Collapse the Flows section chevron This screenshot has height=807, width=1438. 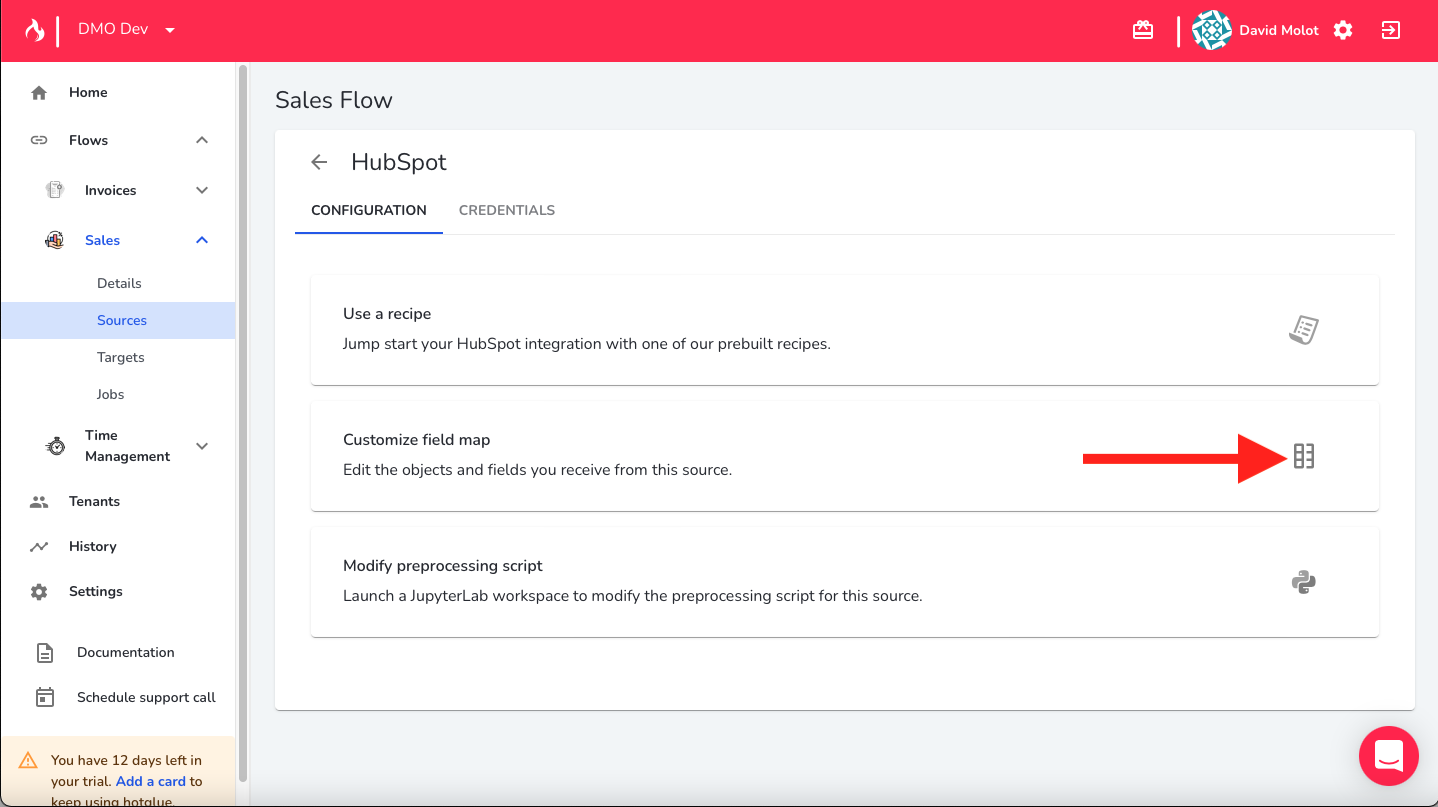click(202, 140)
